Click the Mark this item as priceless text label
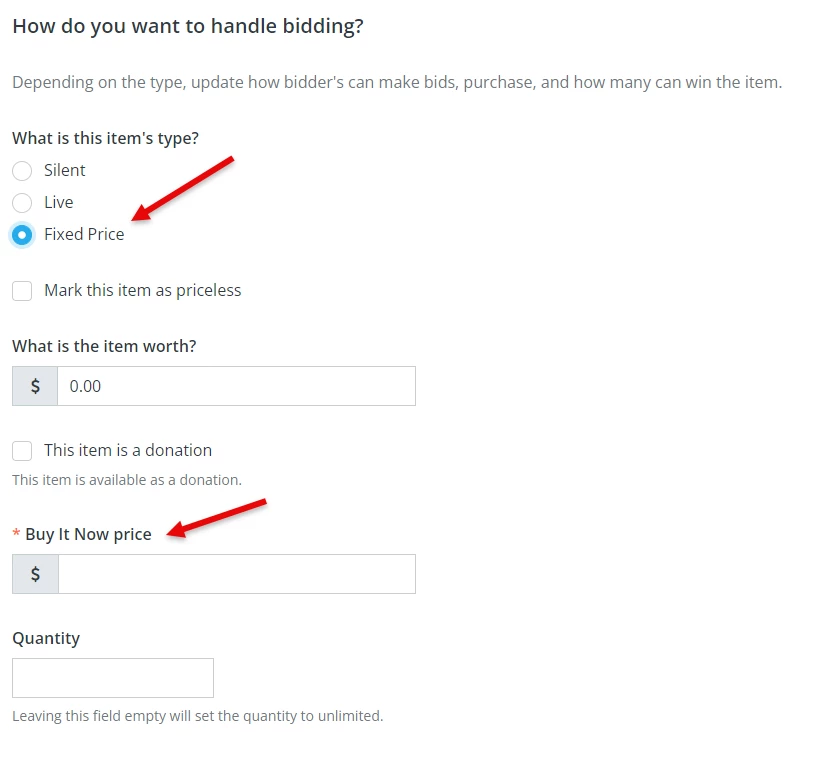 click(142, 290)
